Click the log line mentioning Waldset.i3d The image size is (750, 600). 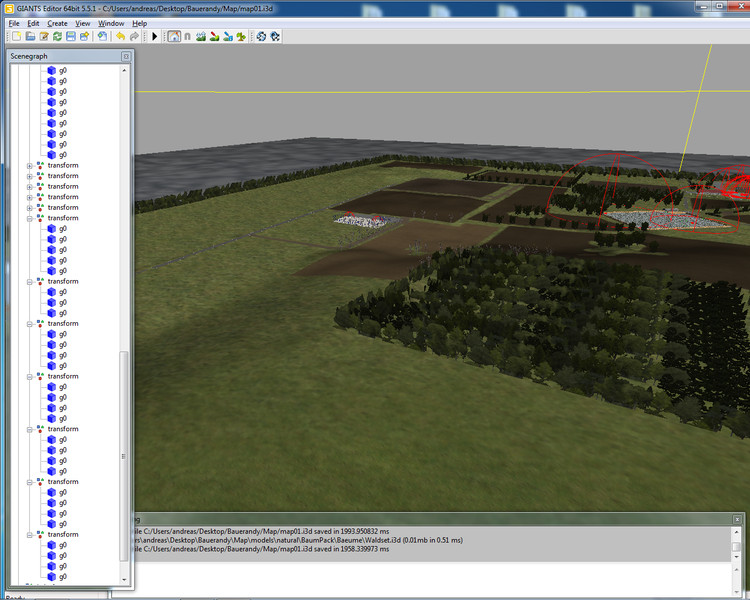tap(298, 540)
